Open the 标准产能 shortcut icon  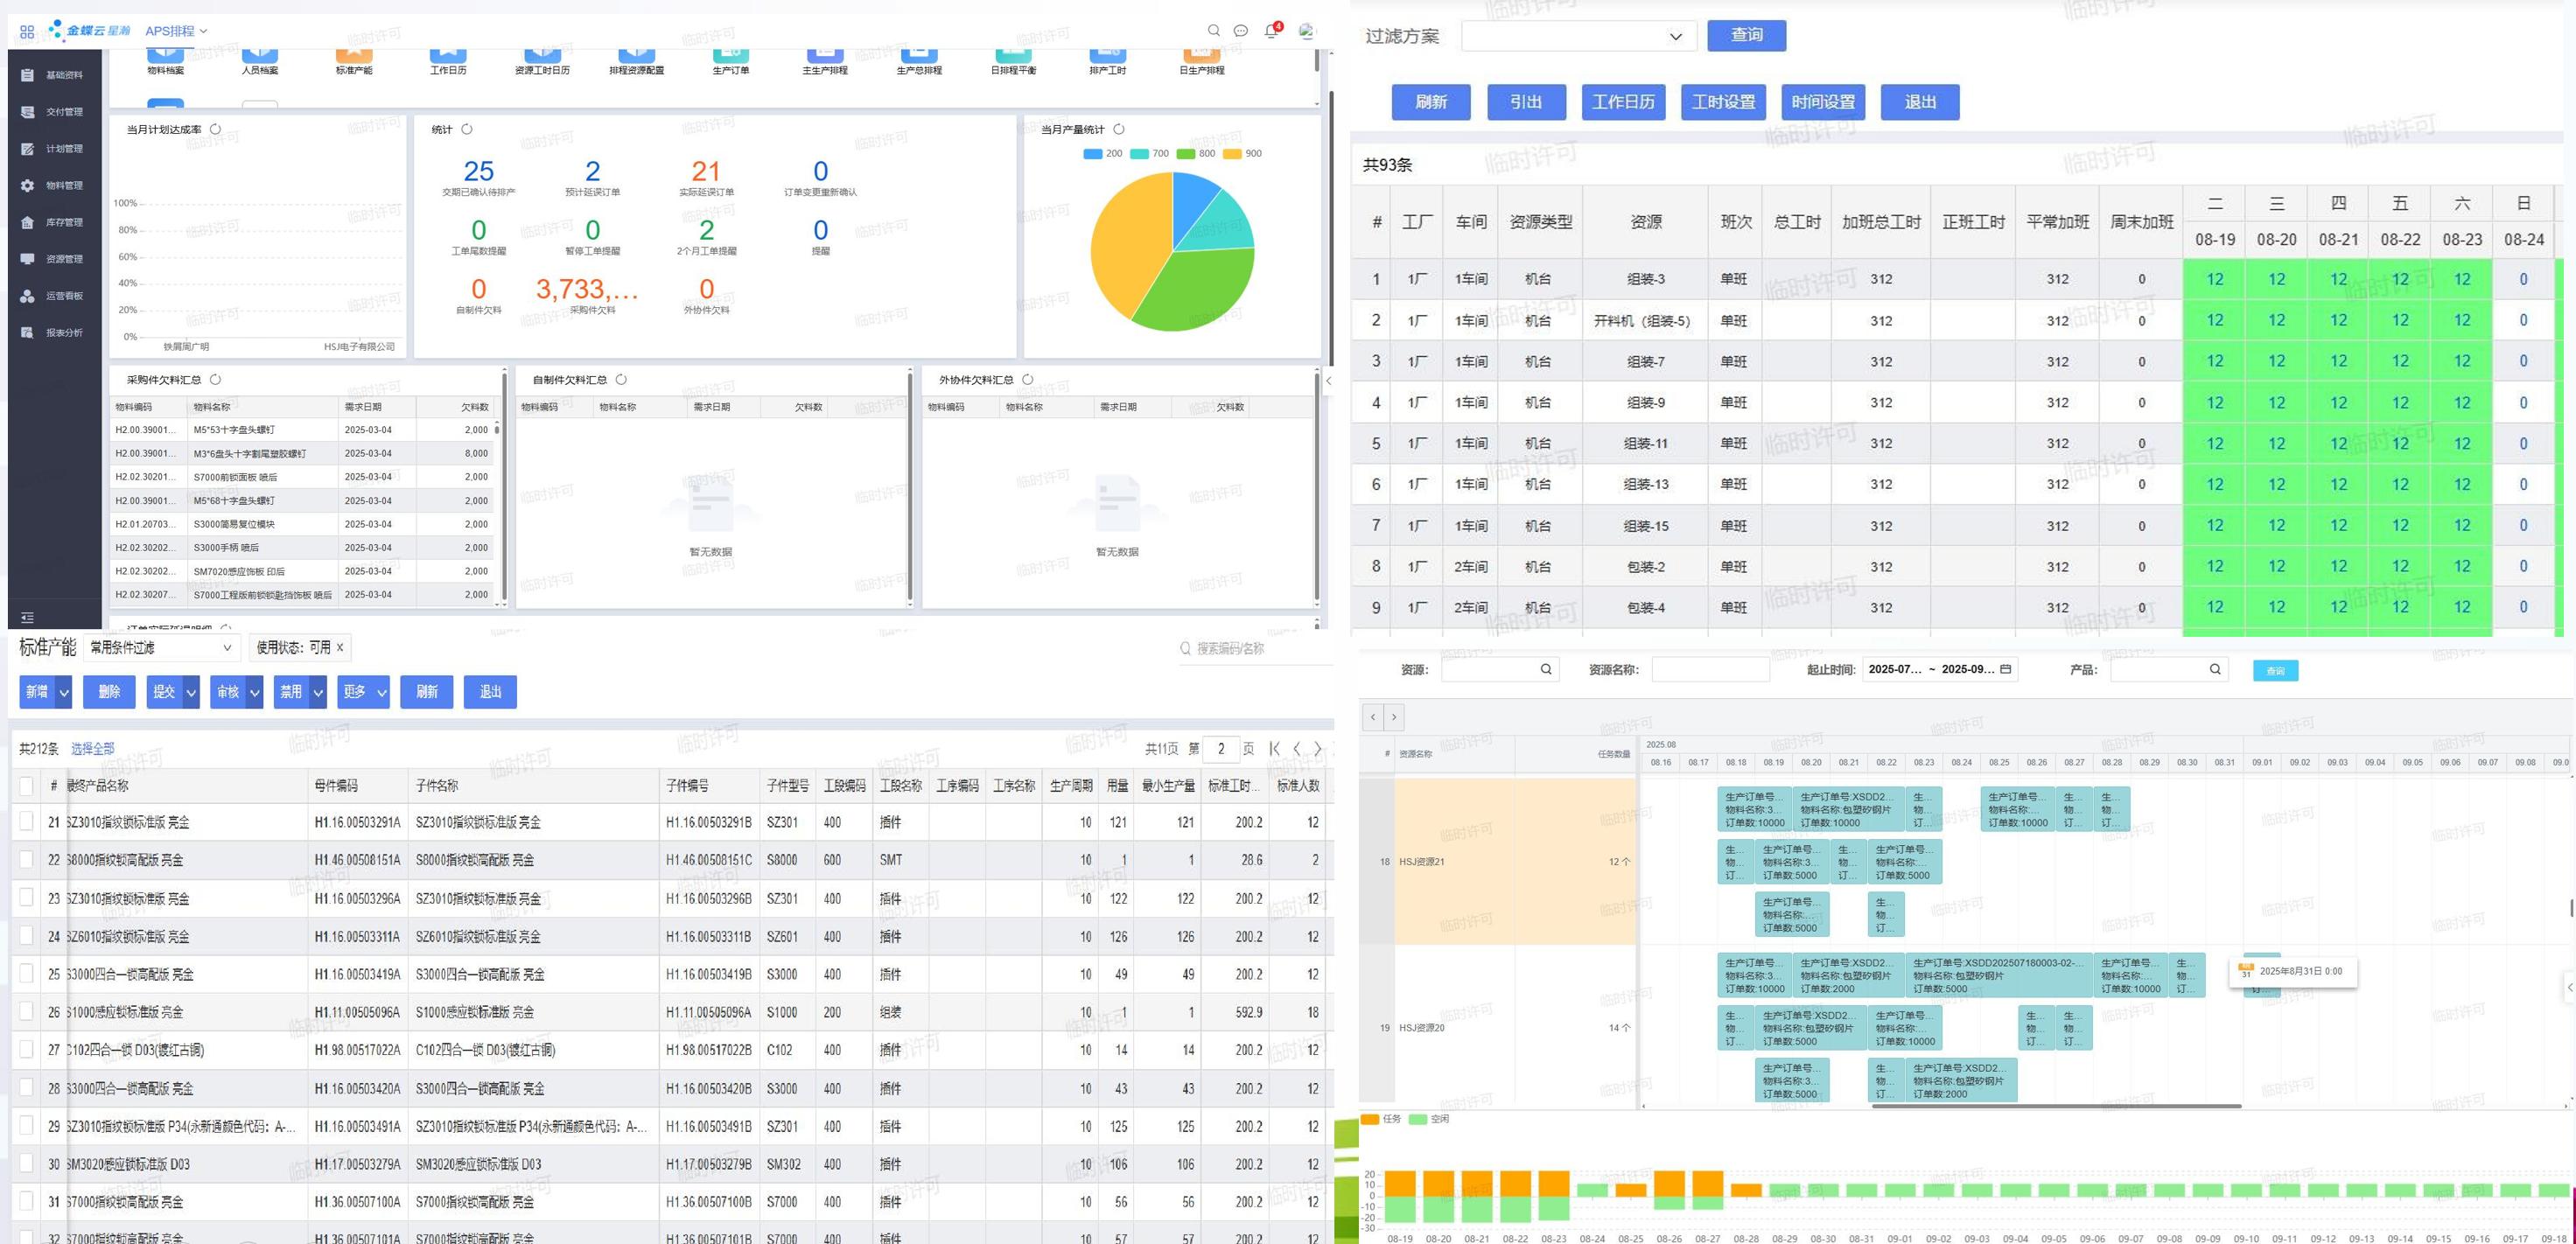pyautogui.click(x=354, y=58)
